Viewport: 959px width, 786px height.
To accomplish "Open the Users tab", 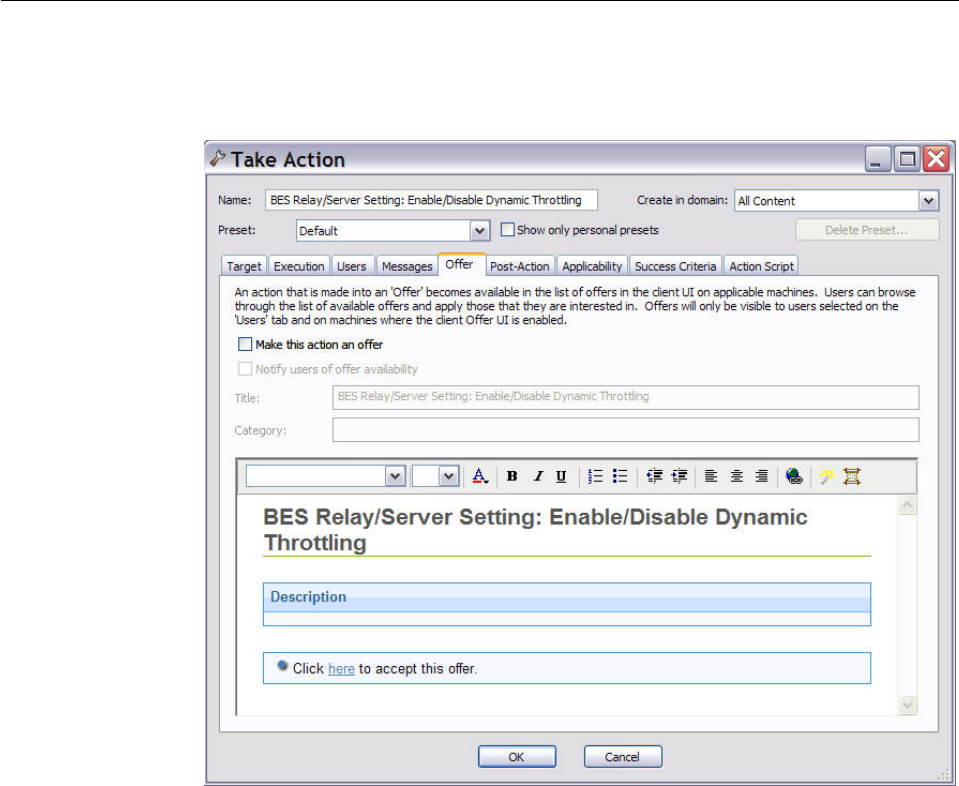I will (x=352, y=266).
